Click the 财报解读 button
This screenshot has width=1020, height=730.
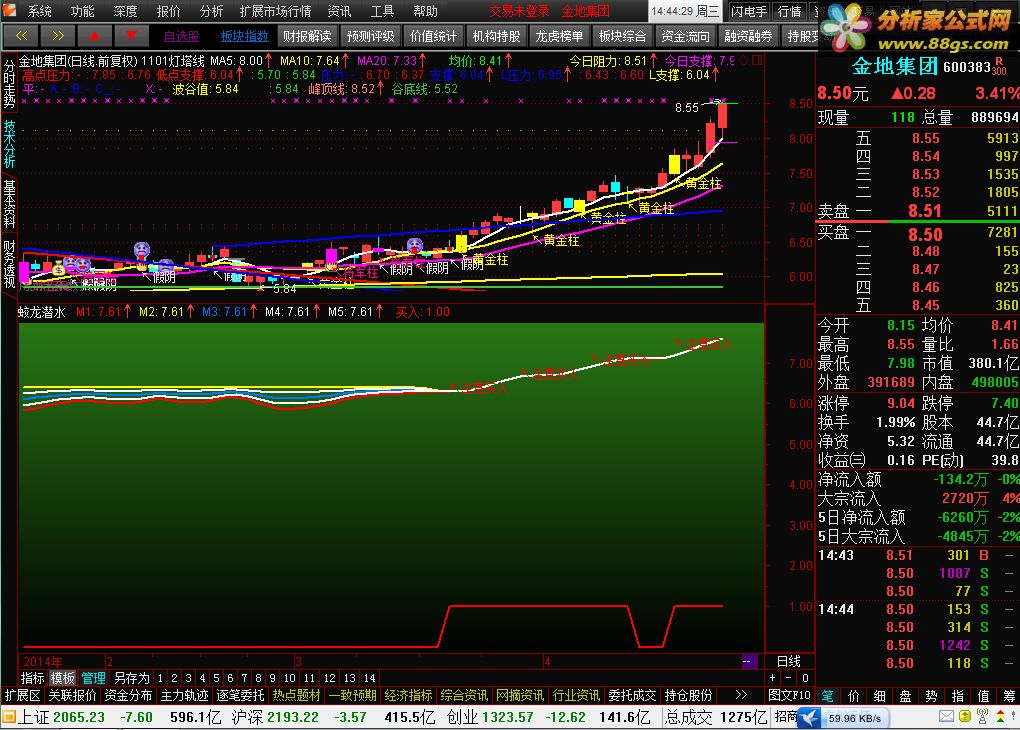[x=307, y=36]
